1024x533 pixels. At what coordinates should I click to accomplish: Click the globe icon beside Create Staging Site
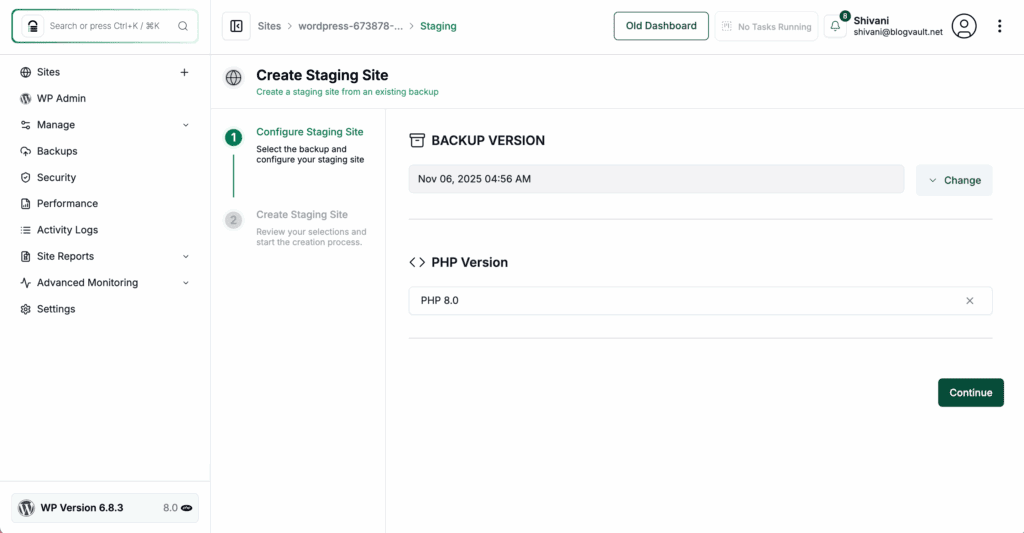click(x=233, y=78)
